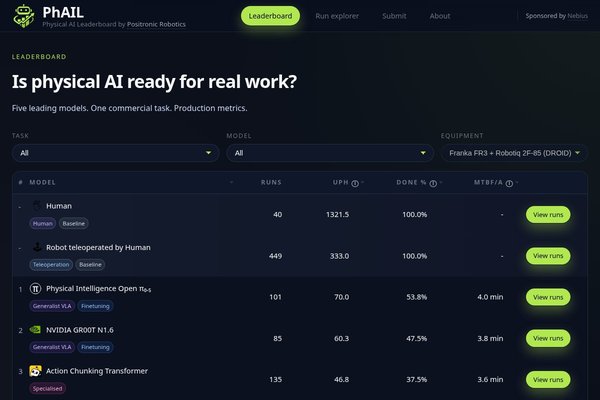This screenshot has width=600, height=400.
Task: Click the Physical Intelligence pi logo icon
Action: [x=36, y=288]
